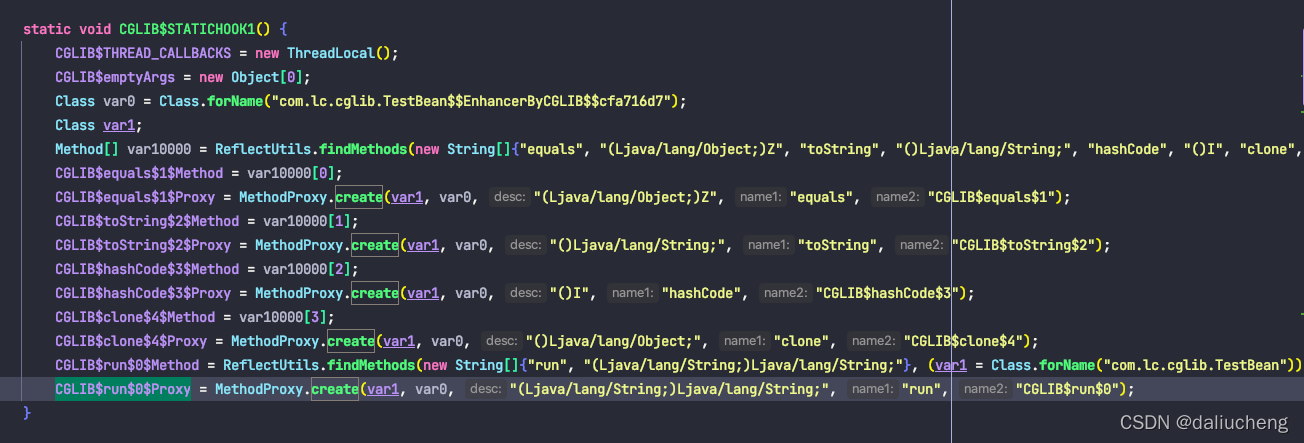Click the var10000 variable in the Method[] declaration
Screen dimensions: 1304x443
click(x=159, y=149)
